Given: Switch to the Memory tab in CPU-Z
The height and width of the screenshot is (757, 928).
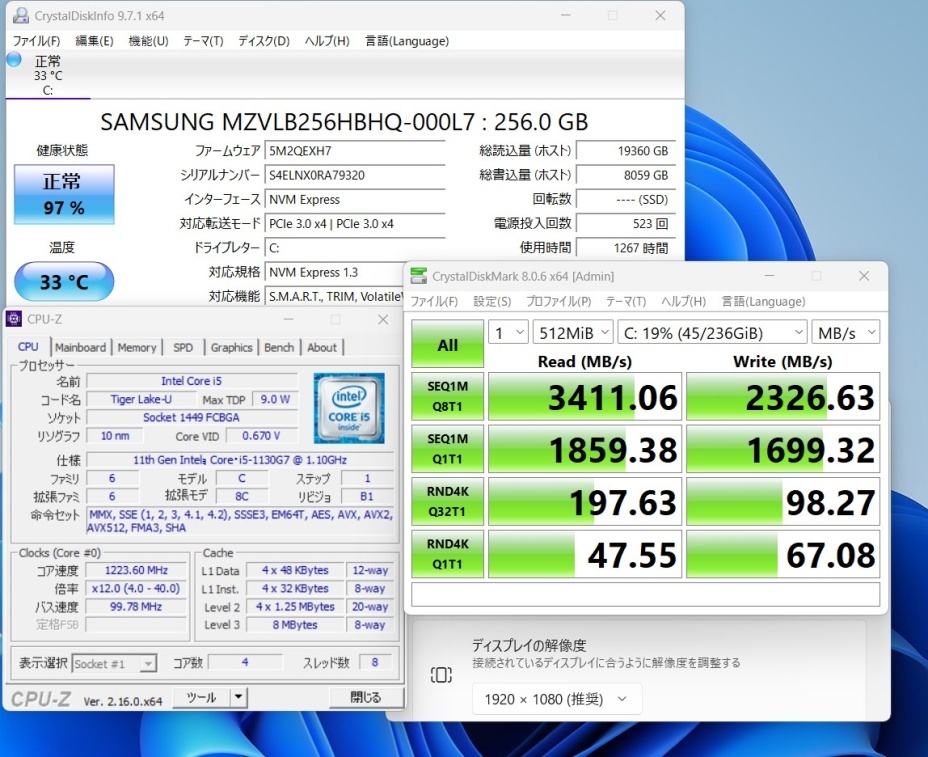Looking at the screenshot, I should tap(137, 347).
